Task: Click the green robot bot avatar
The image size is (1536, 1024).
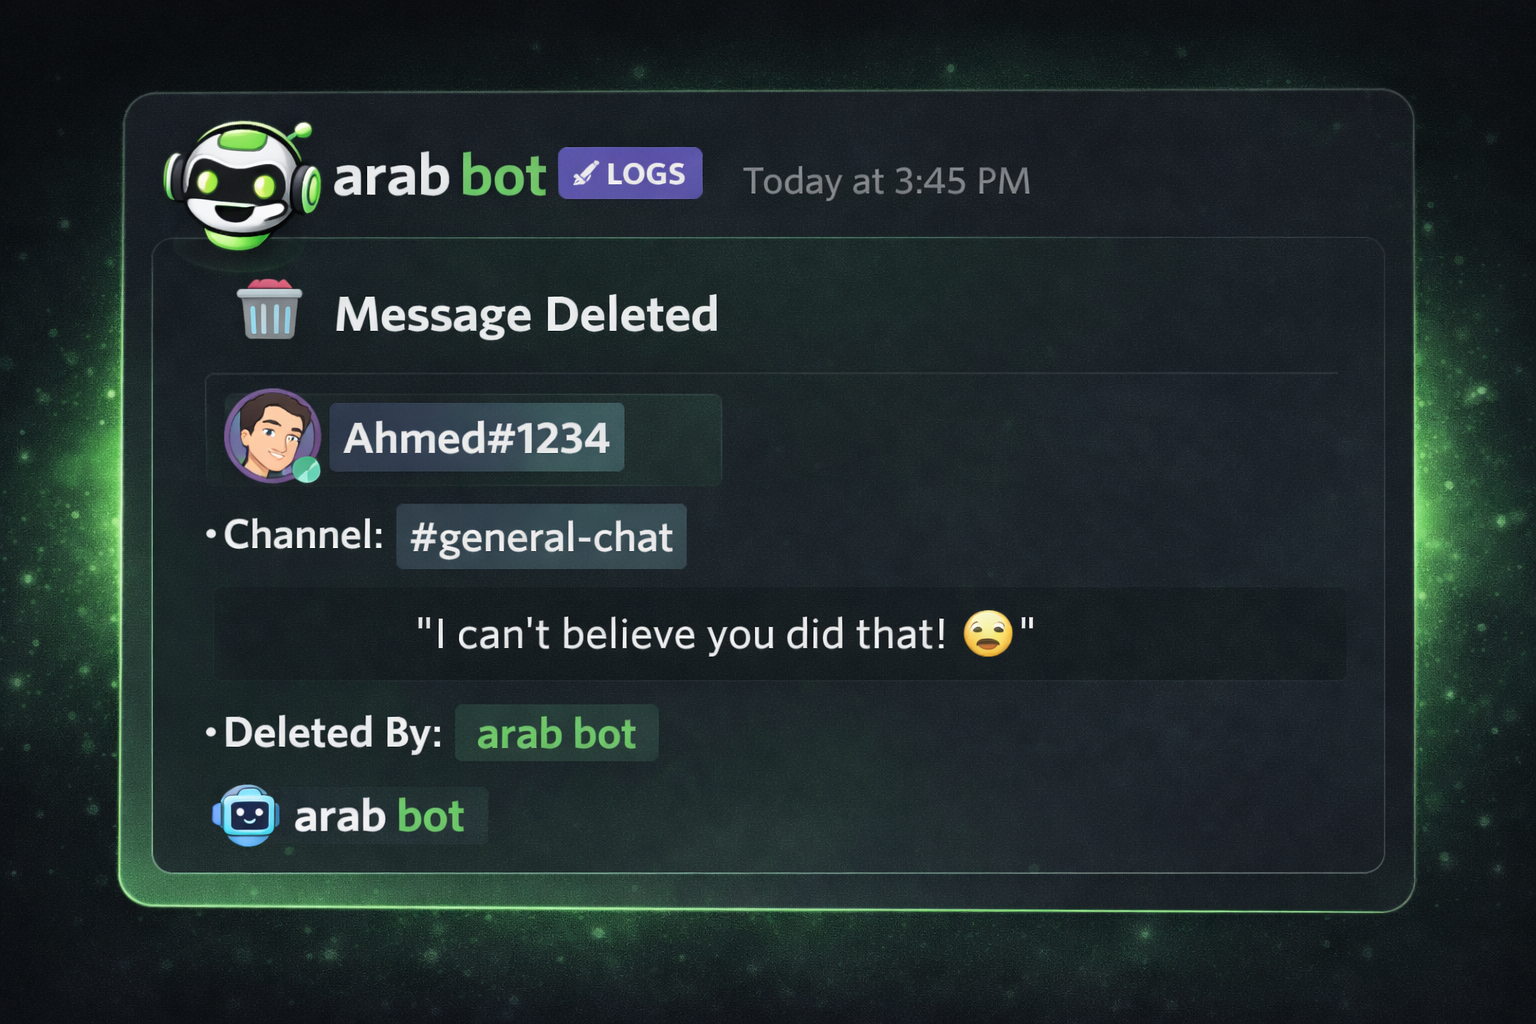Action: (241, 183)
